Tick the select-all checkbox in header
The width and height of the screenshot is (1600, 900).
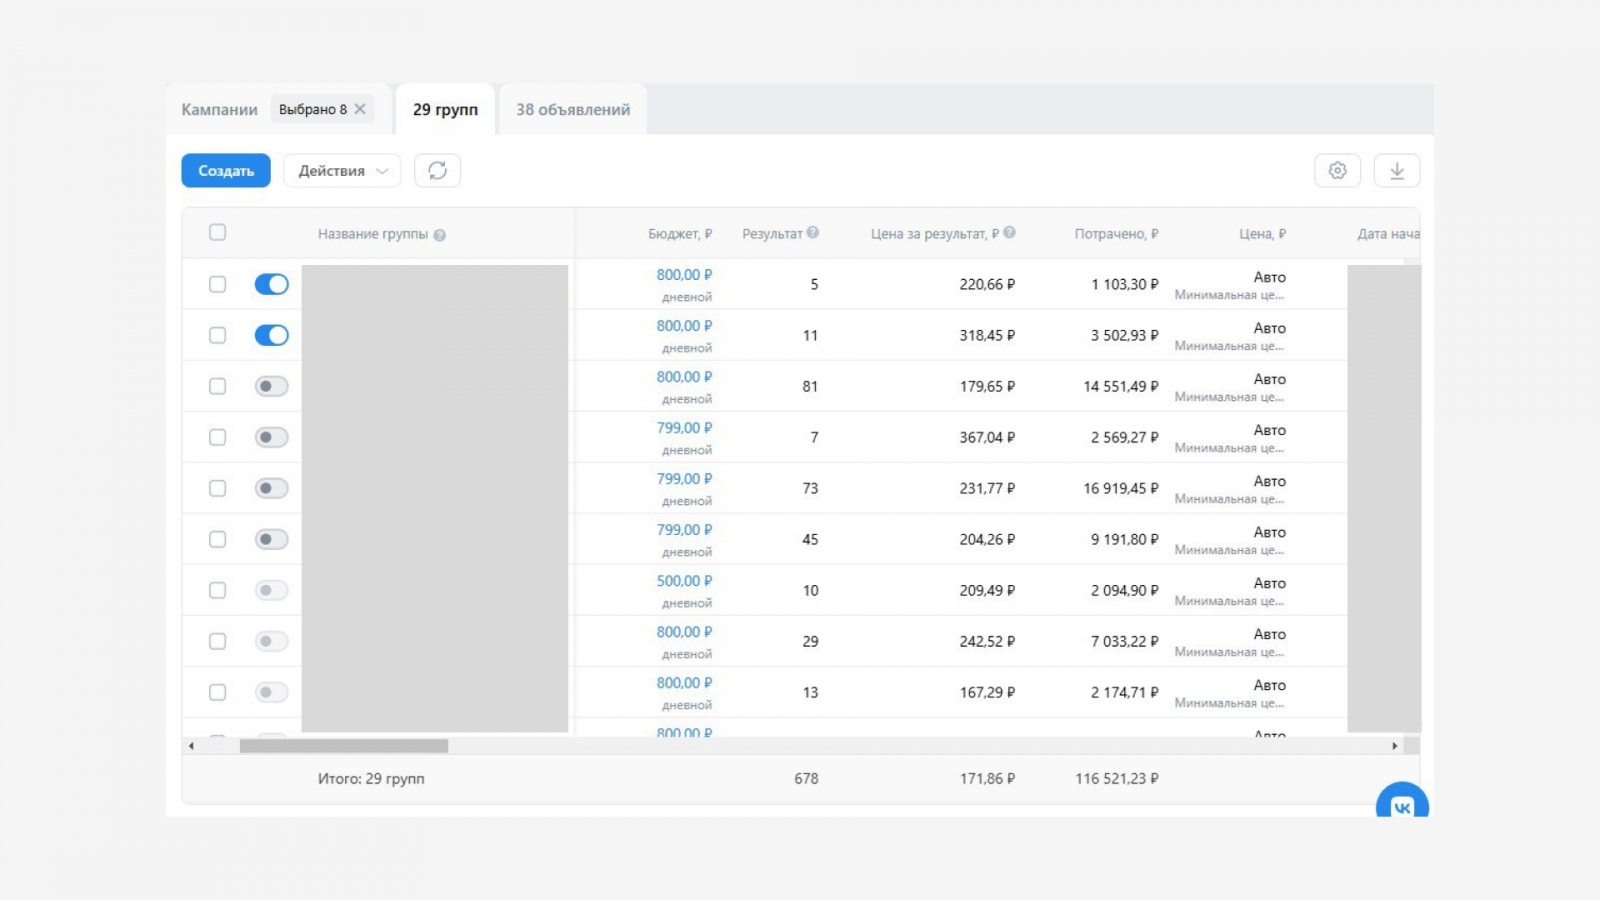[217, 233]
